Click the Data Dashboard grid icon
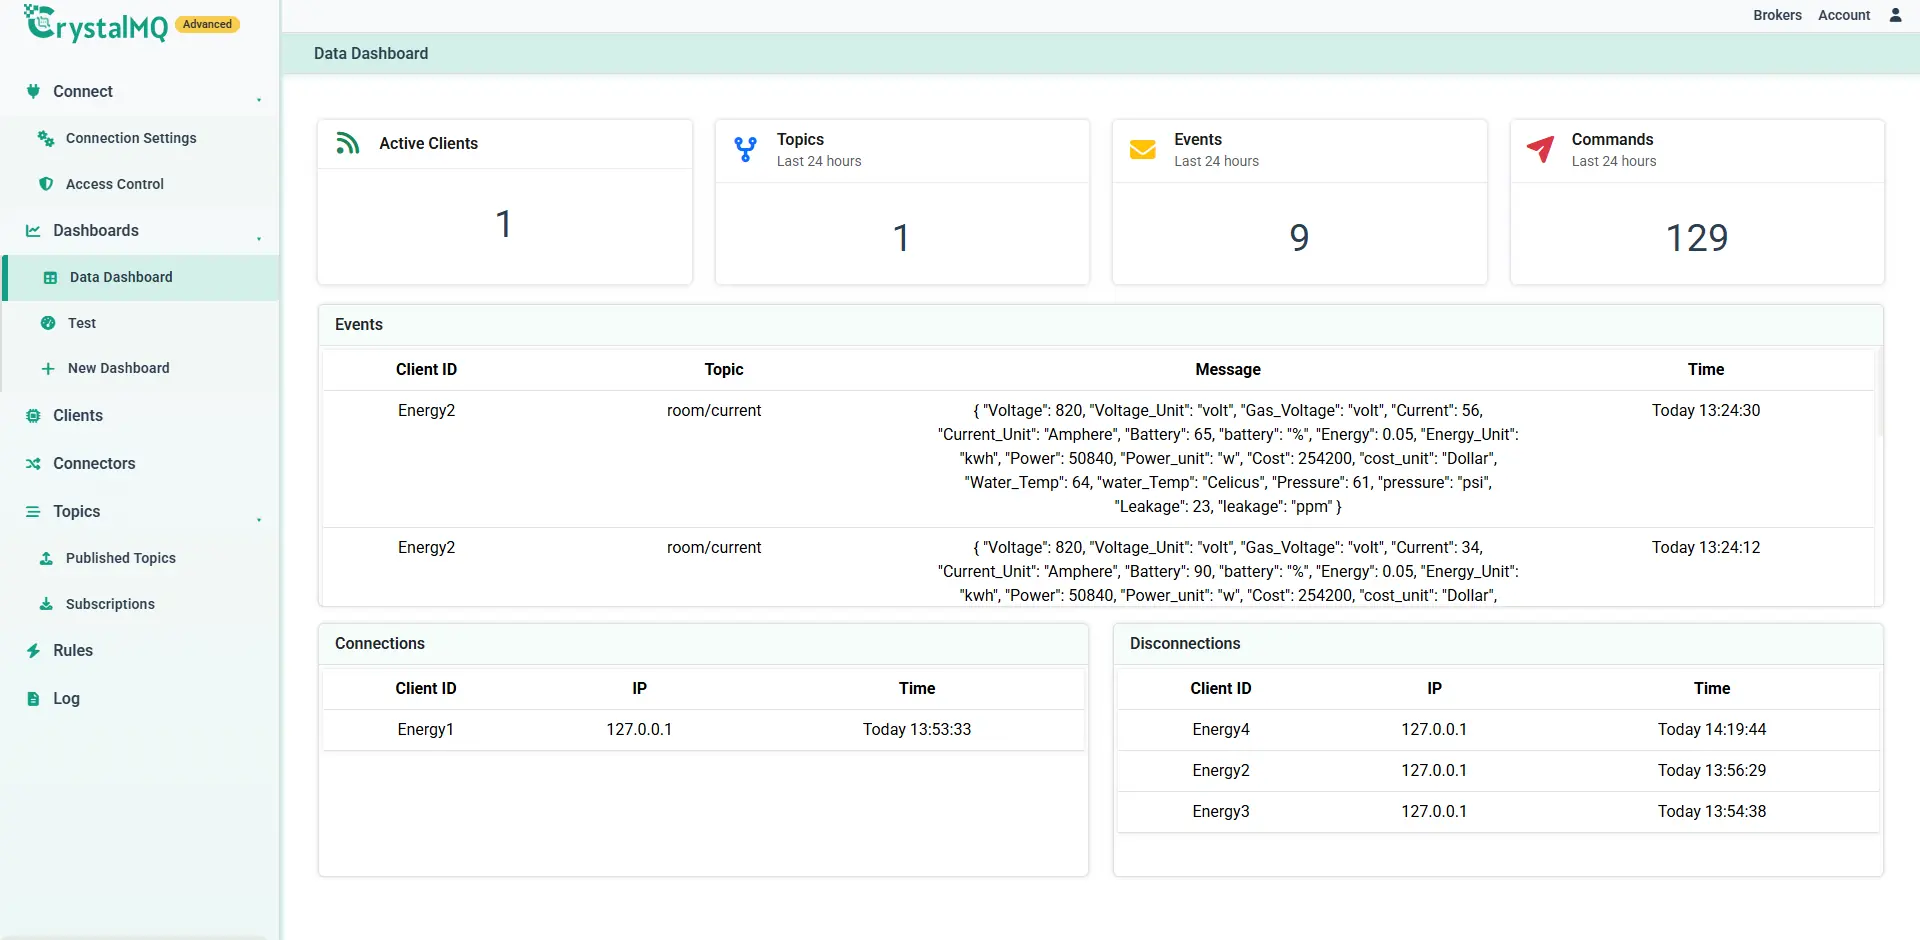 click(x=50, y=277)
